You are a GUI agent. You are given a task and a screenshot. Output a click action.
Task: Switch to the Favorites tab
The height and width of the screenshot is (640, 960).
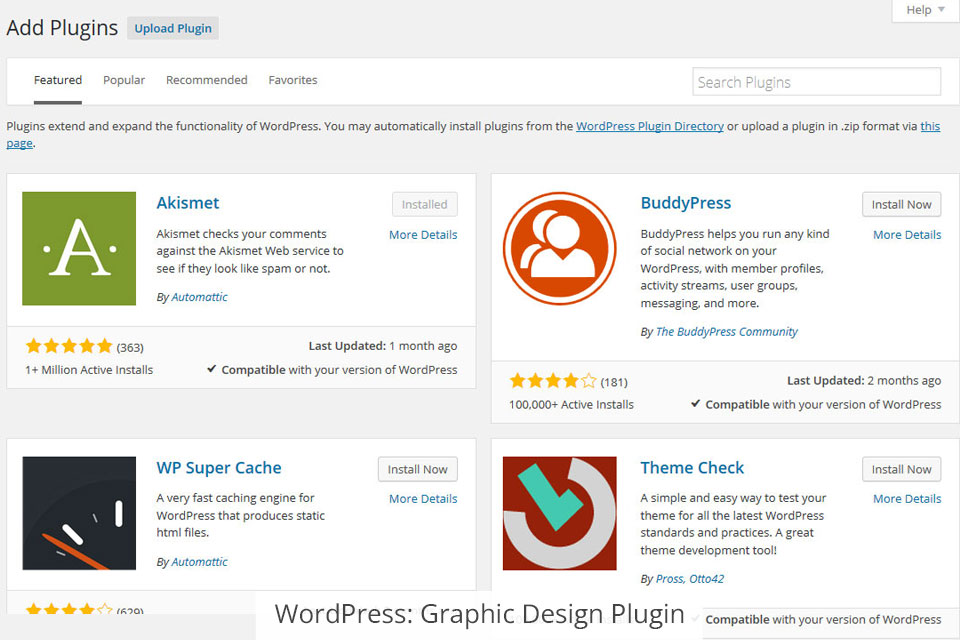pyautogui.click(x=293, y=80)
